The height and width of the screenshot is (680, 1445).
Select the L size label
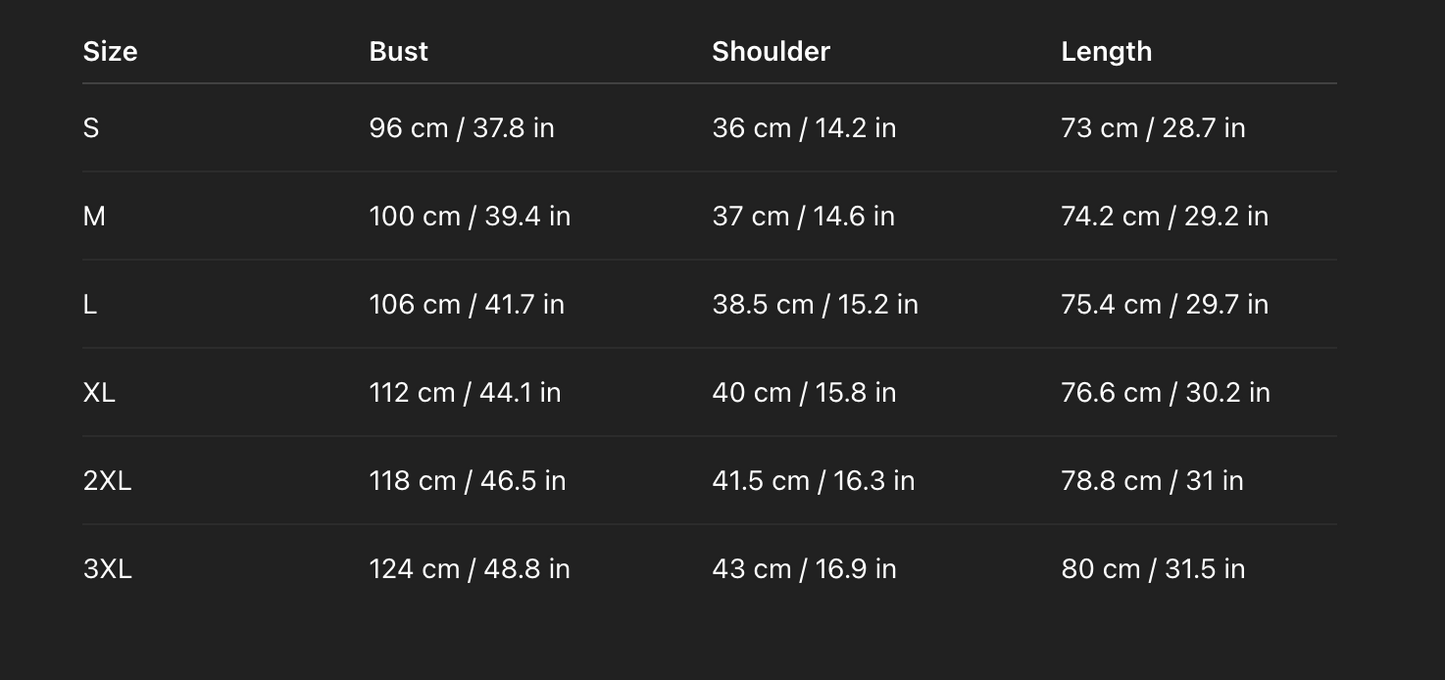coord(90,304)
